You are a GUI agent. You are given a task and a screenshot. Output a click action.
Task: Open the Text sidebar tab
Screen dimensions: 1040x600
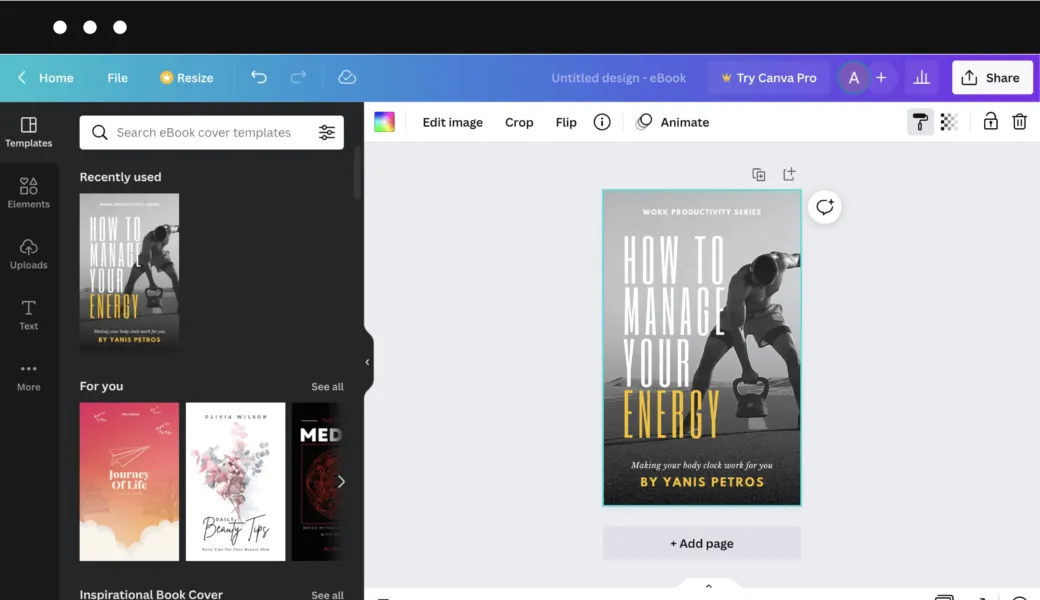(x=29, y=315)
